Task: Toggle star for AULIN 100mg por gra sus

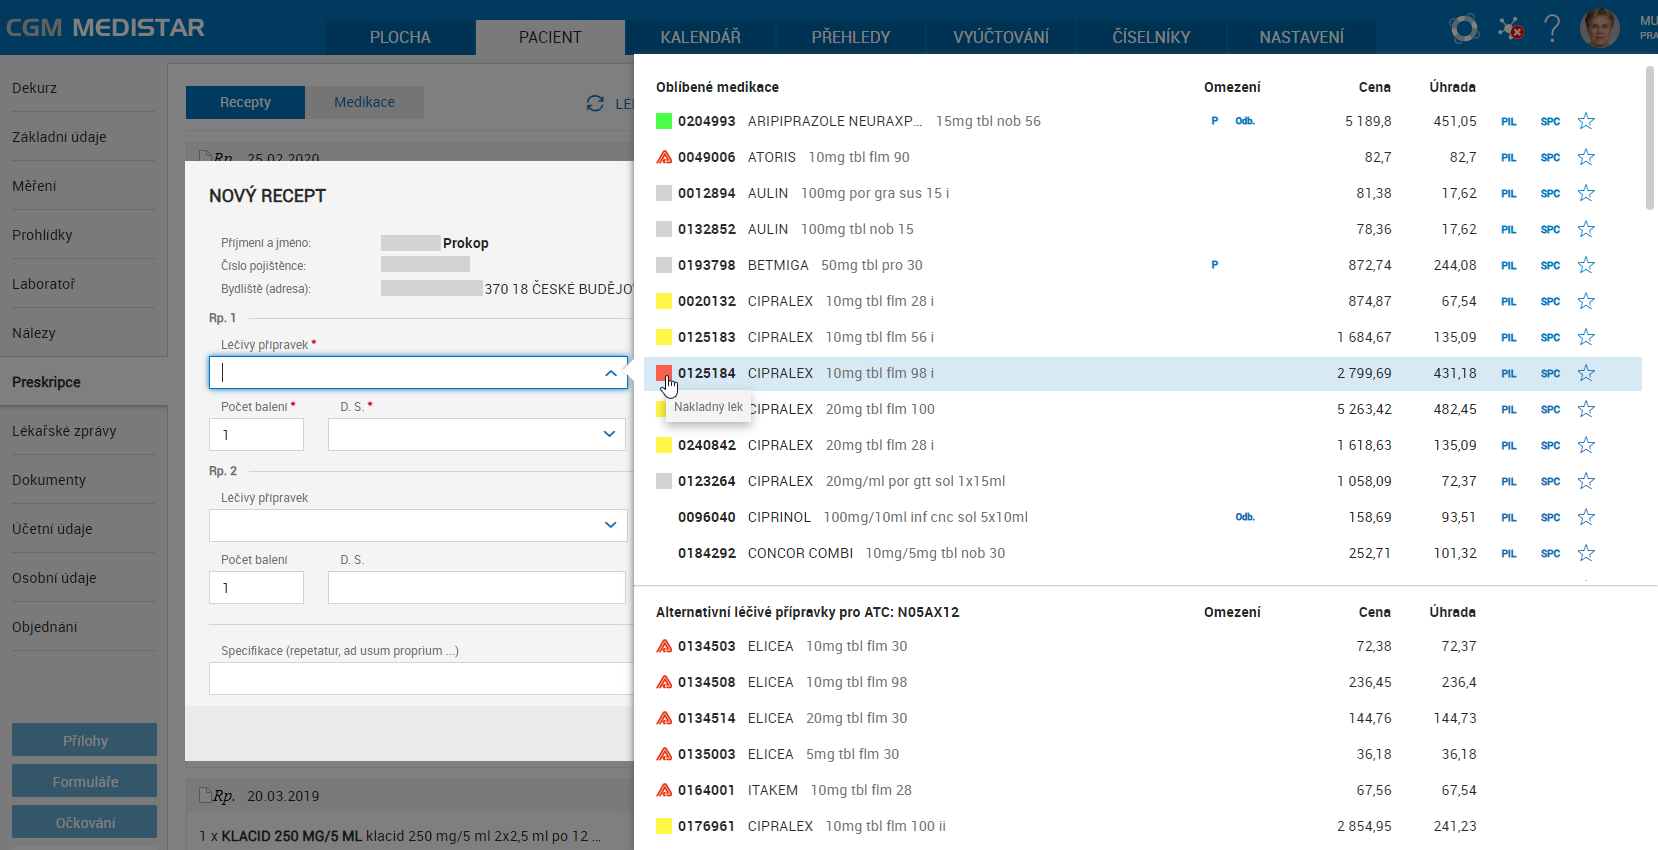Action: (1586, 193)
